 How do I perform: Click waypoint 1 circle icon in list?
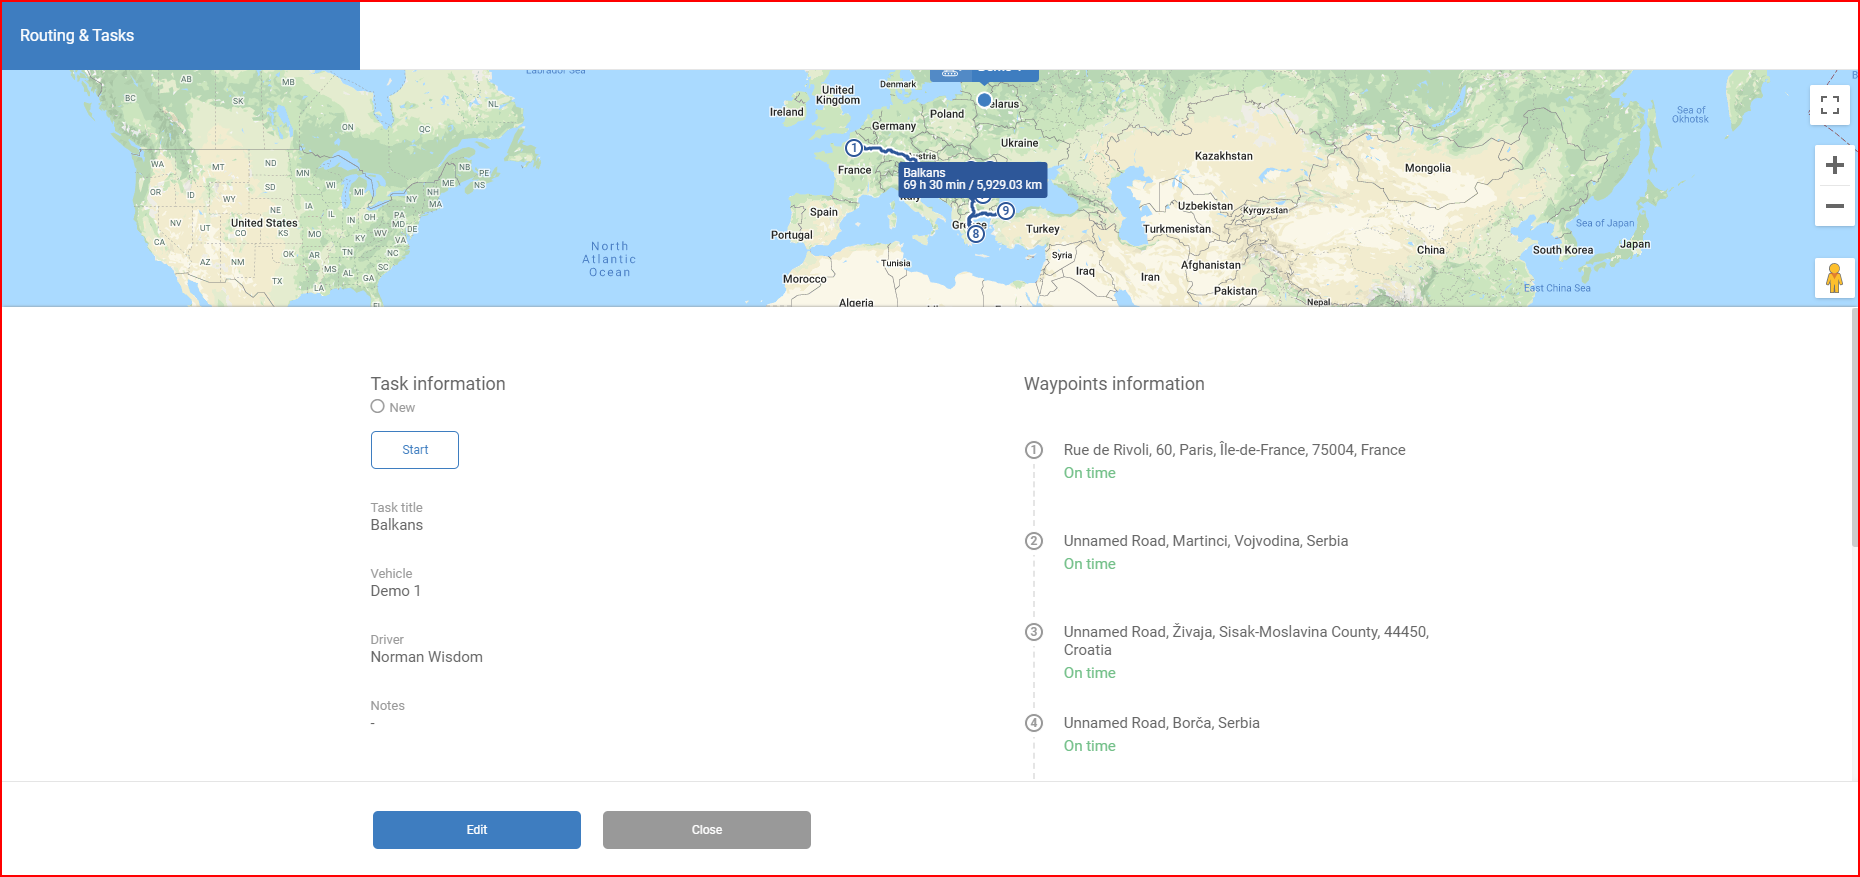click(1034, 450)
